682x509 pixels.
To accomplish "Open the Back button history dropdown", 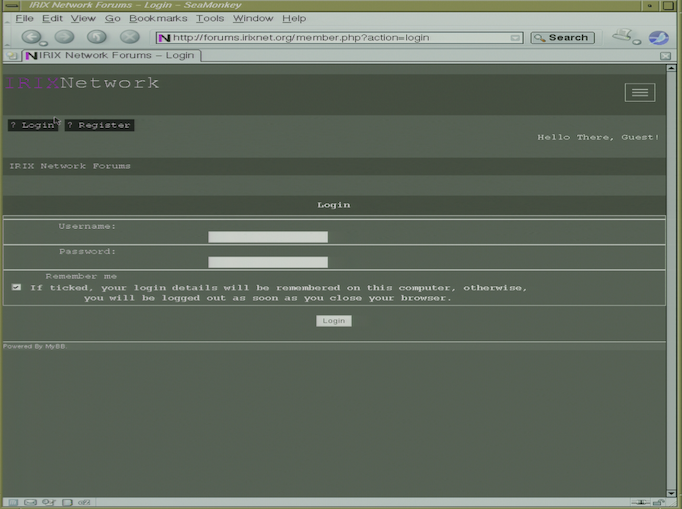I will click(43, 44).
